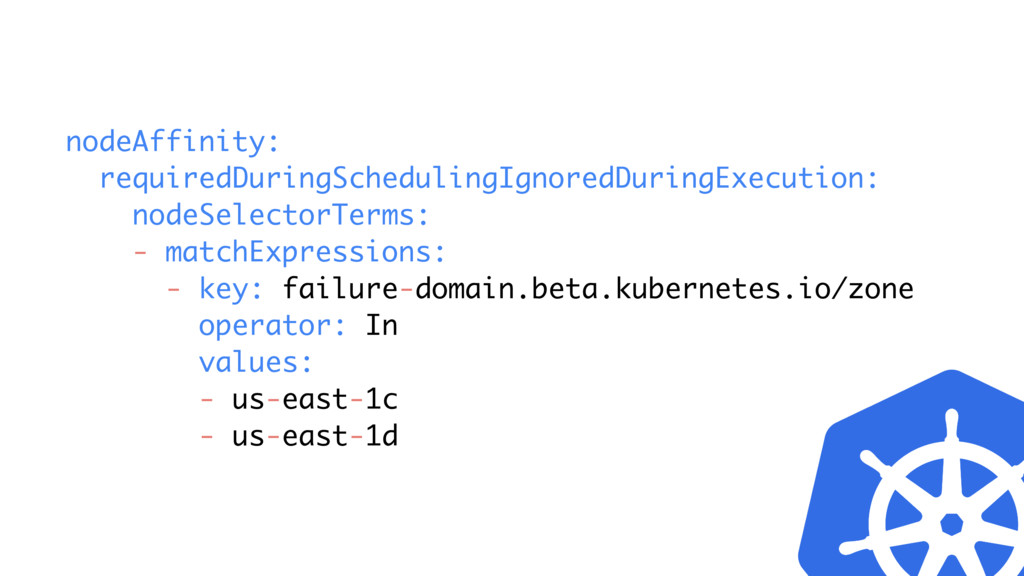The height and width of the screenshot is (576, 1024).
Task: Click the red dash before us-east-1c
Action: tap(207, 399)
